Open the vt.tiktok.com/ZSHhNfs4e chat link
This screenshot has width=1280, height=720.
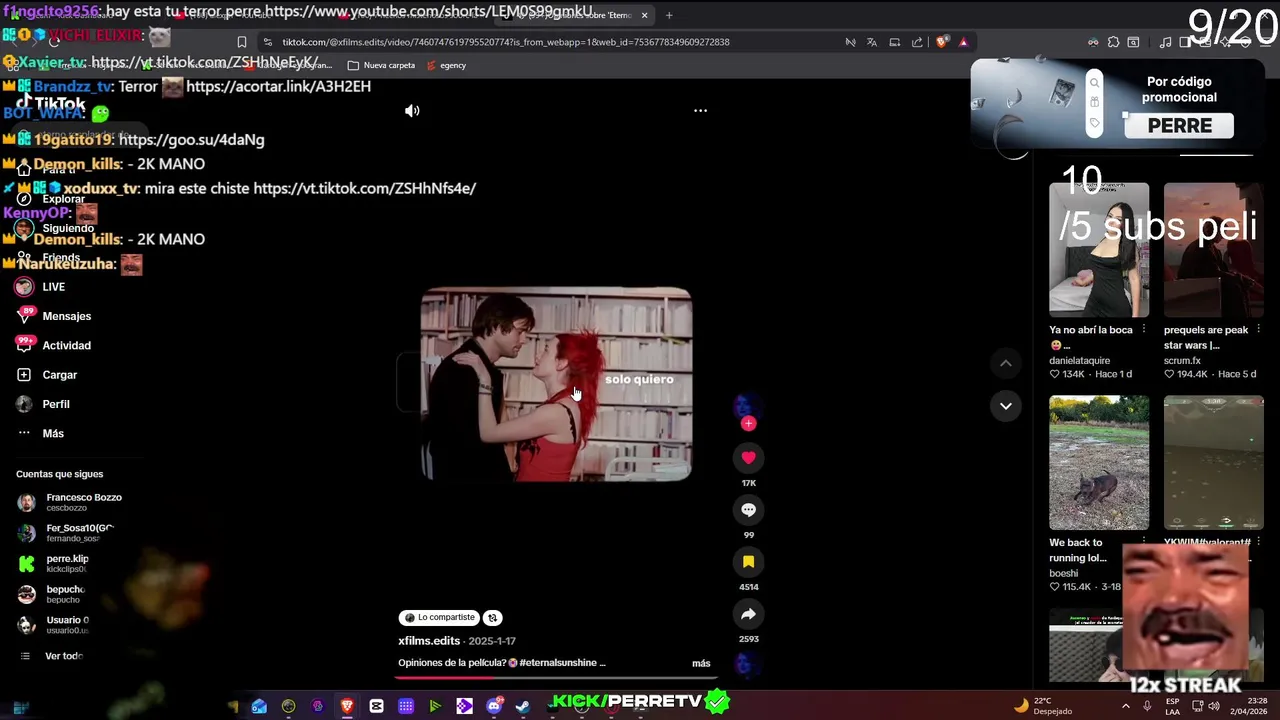point(364,188)
